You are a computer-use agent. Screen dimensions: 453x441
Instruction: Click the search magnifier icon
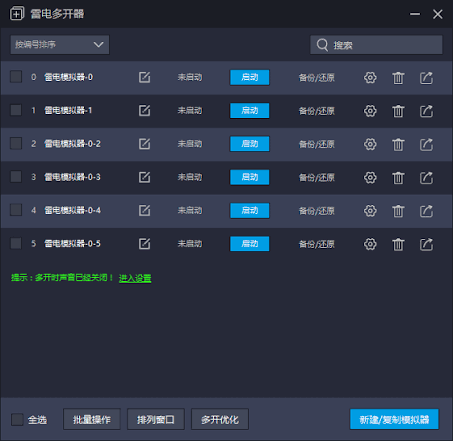pyautogui.click(x=322, y=45)
